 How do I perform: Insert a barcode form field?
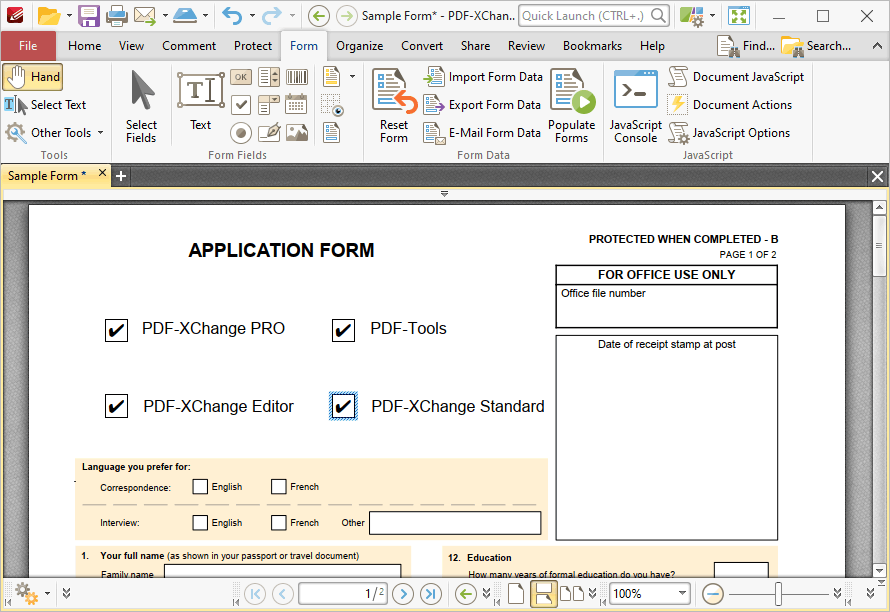(297, 77)
